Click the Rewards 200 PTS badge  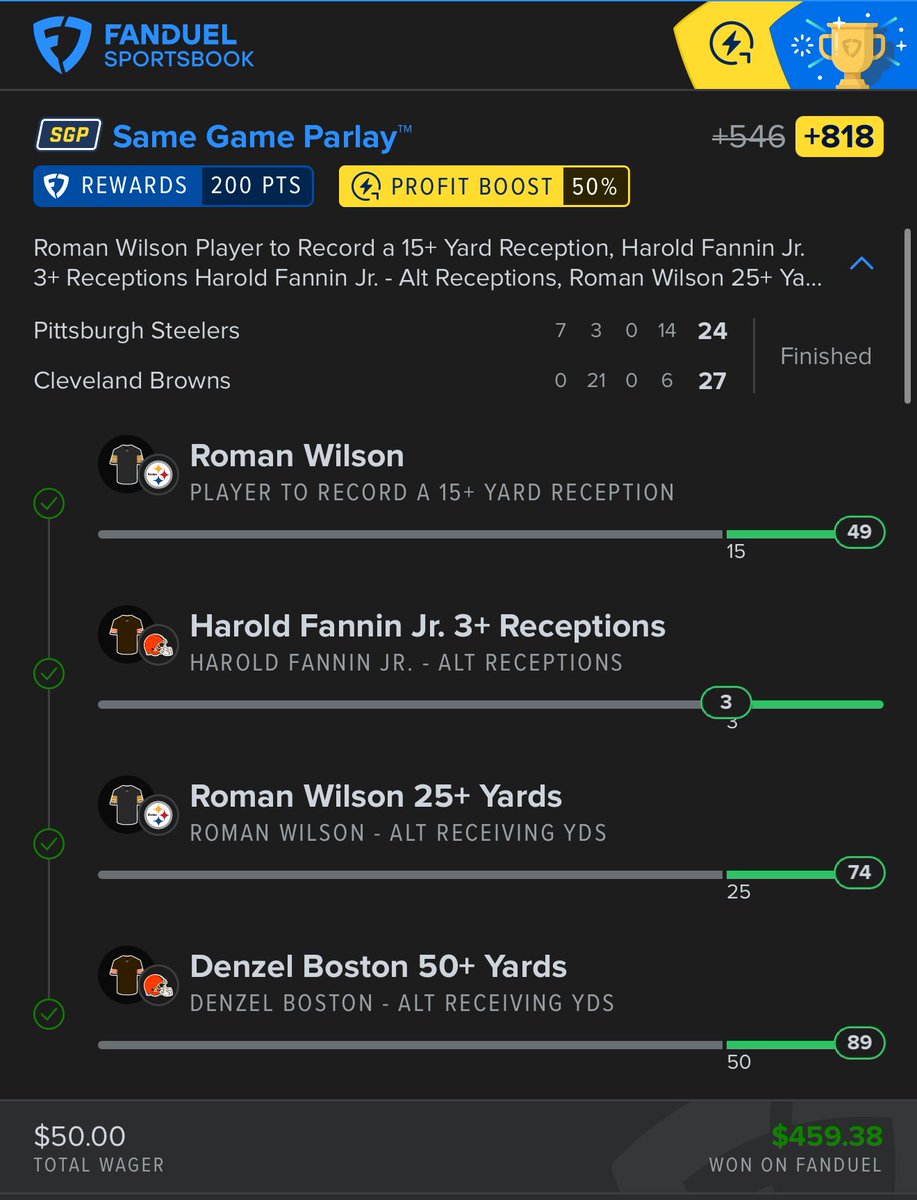point(173,186)
